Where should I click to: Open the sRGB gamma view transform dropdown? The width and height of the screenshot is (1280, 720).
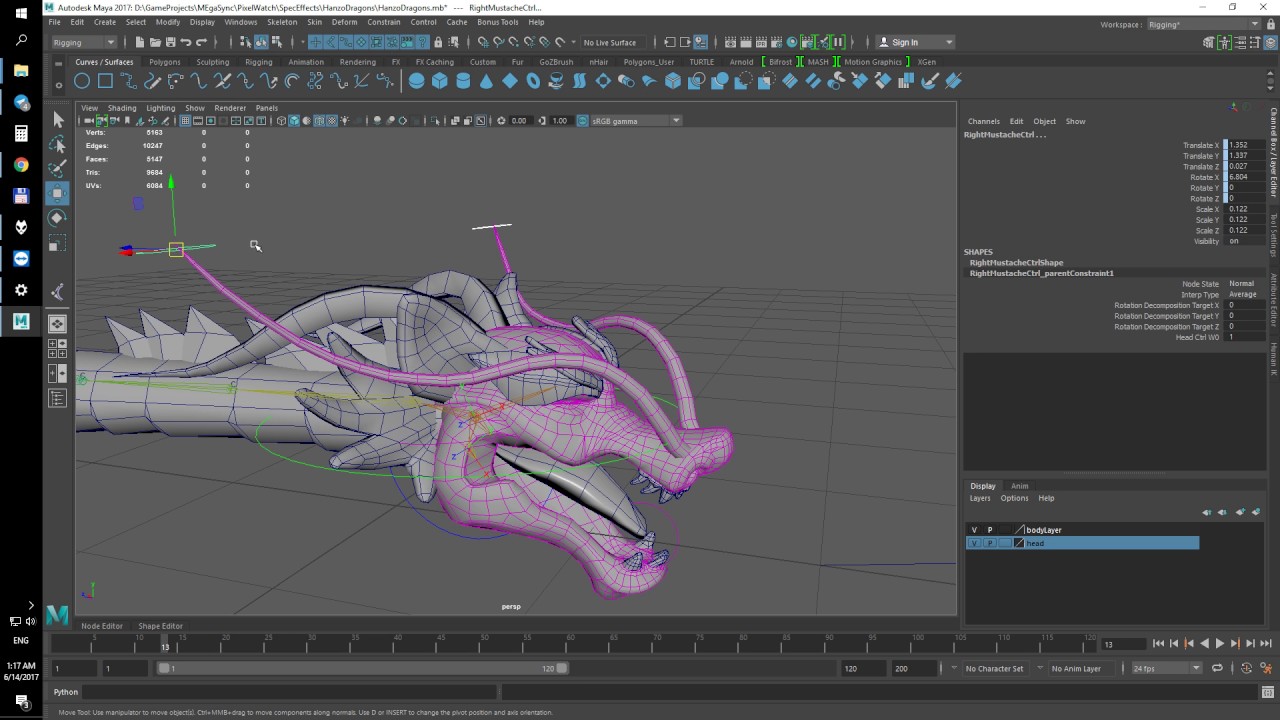point(636,121)
